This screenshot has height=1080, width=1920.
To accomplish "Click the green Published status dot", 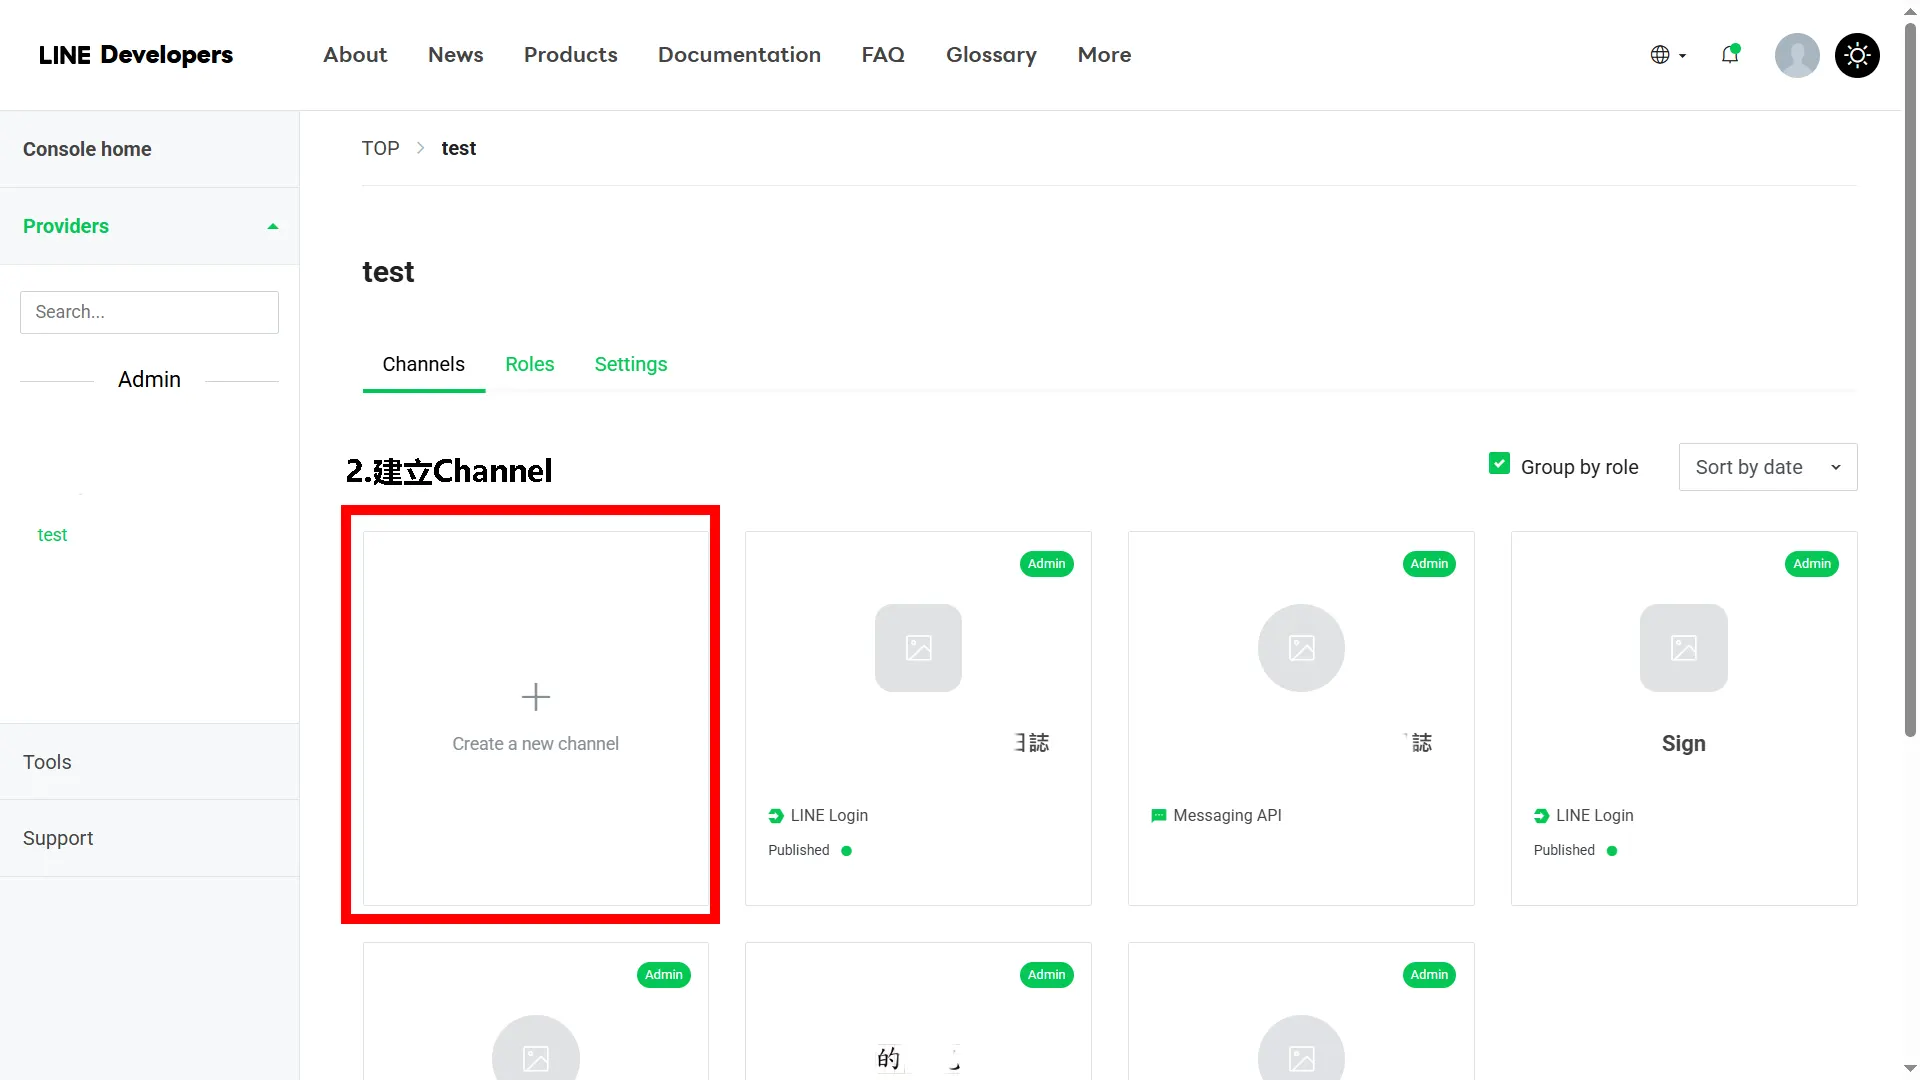I will (x=847, y=850).
